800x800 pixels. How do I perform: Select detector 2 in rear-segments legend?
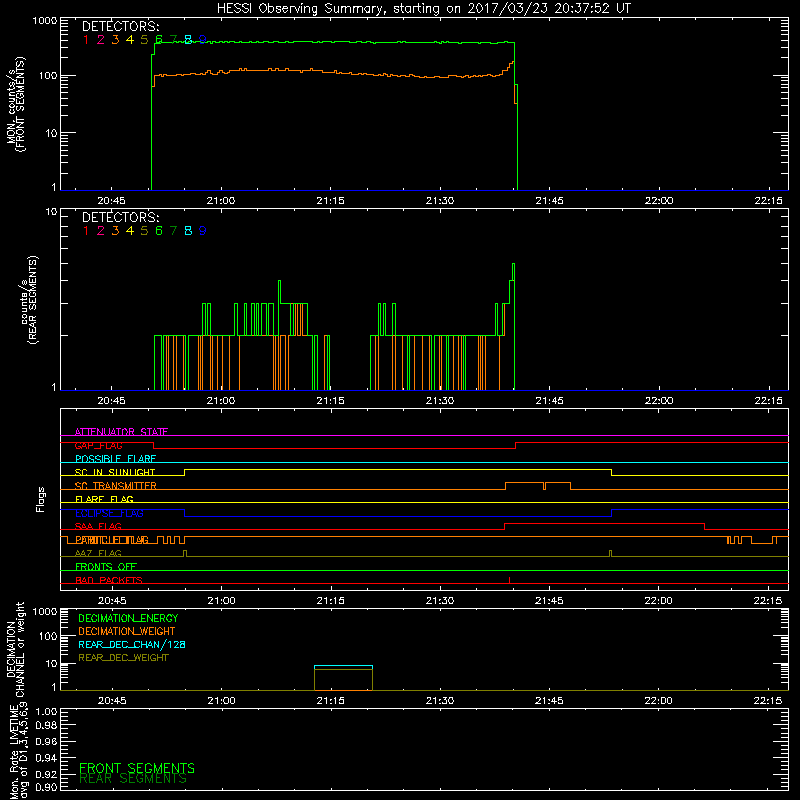point(101,231)
